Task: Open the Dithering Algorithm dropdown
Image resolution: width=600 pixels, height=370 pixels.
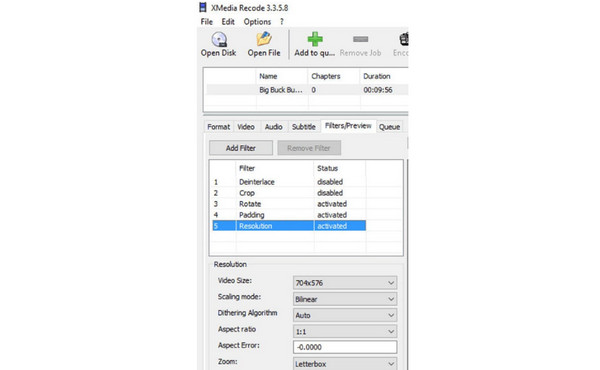Action: coord(345,315)
